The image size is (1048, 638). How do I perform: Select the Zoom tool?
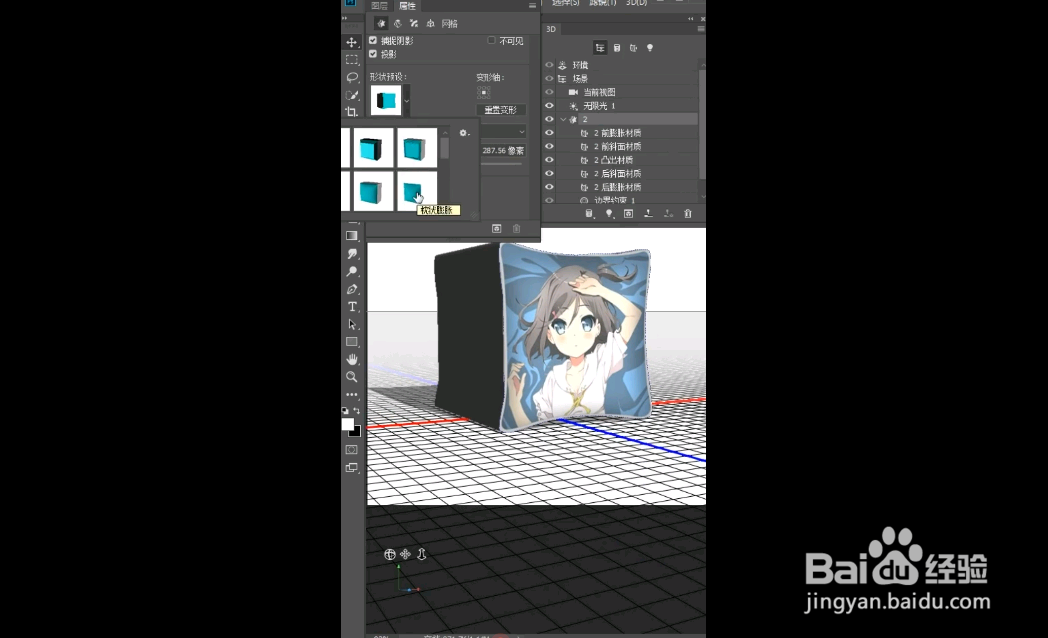[352, 377]
